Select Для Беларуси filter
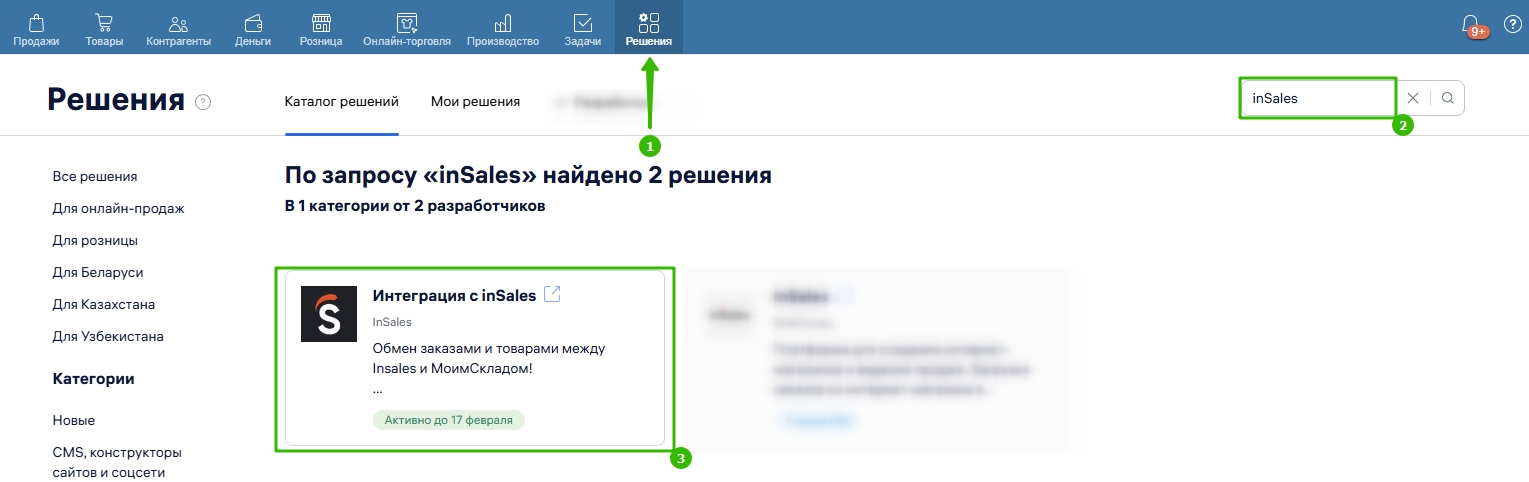The width and height of the screenshot is (1529, 482). [98, 272]
